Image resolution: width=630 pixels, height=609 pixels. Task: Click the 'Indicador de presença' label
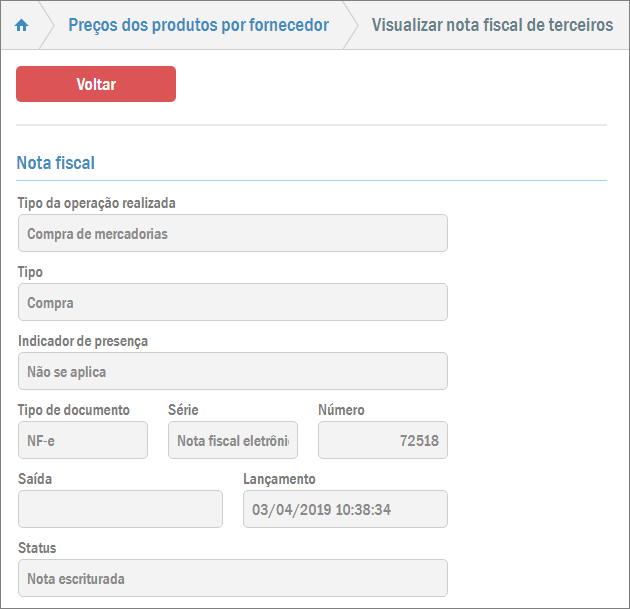[83, 341]
